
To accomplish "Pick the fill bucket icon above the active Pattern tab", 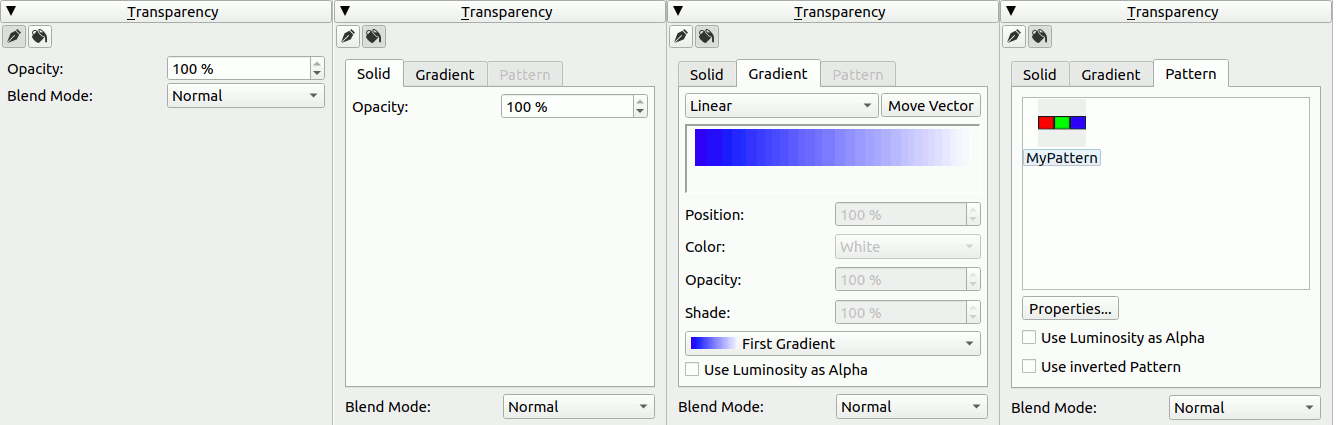I will 1039,36.
